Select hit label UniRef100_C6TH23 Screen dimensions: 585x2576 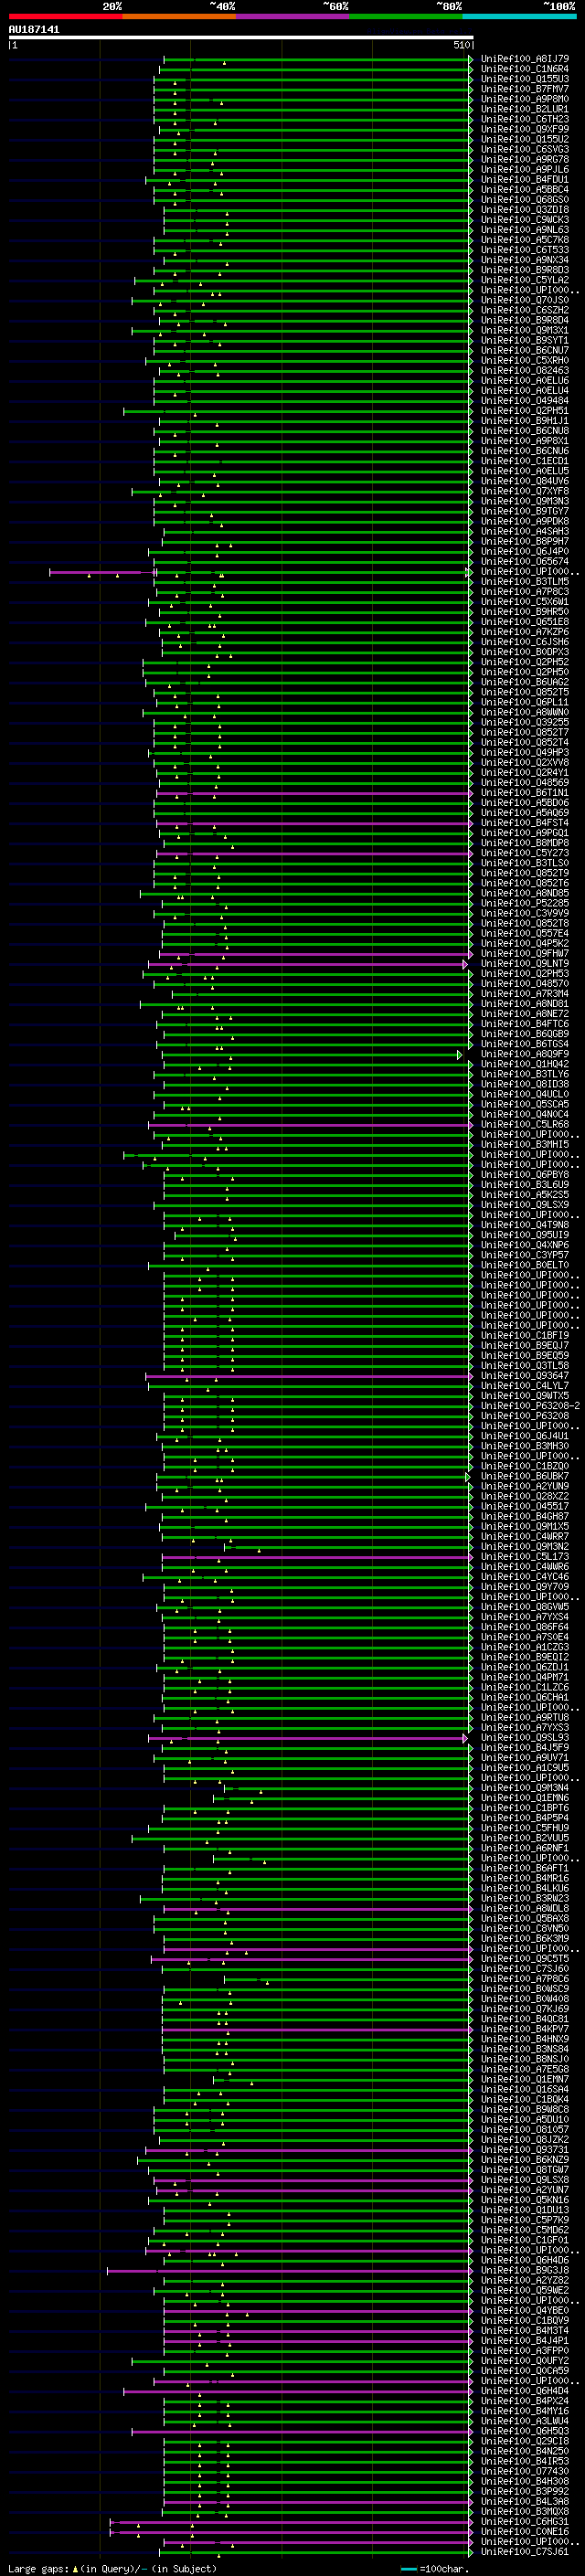click(x=524, y=119)
